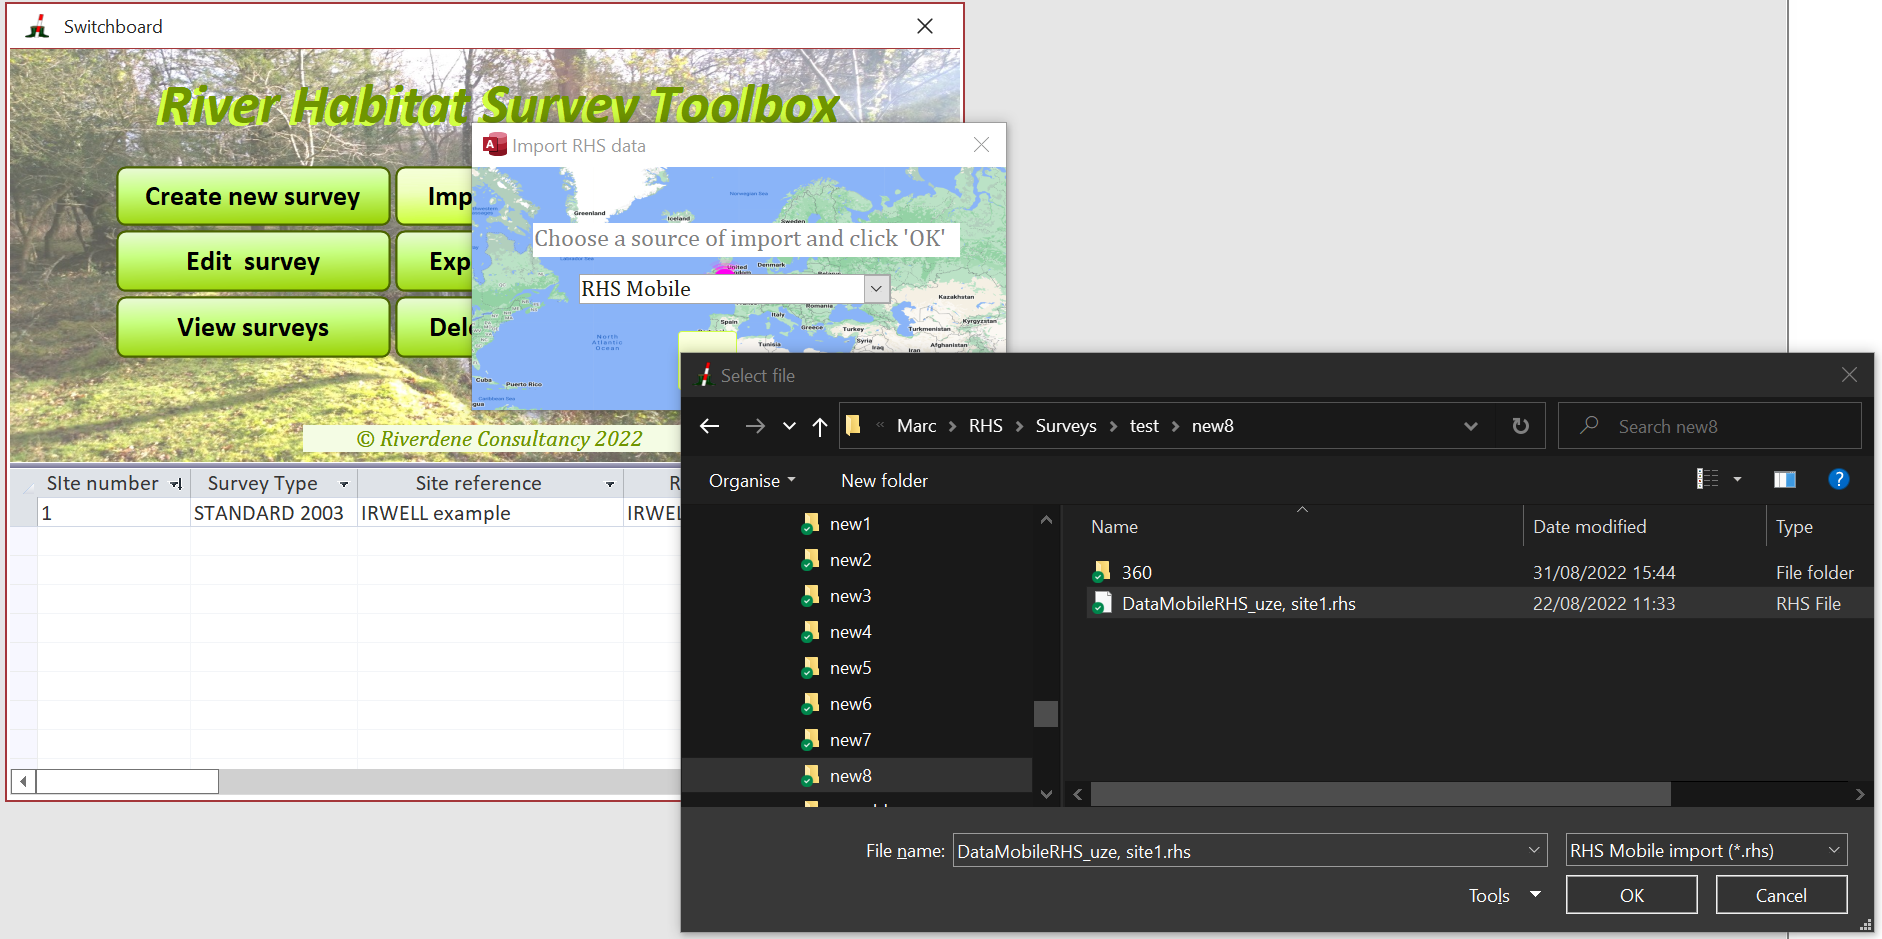1882x939 pixels.
Task: Click the Access icon in Import RHS data title
Action: click(494, 145)
